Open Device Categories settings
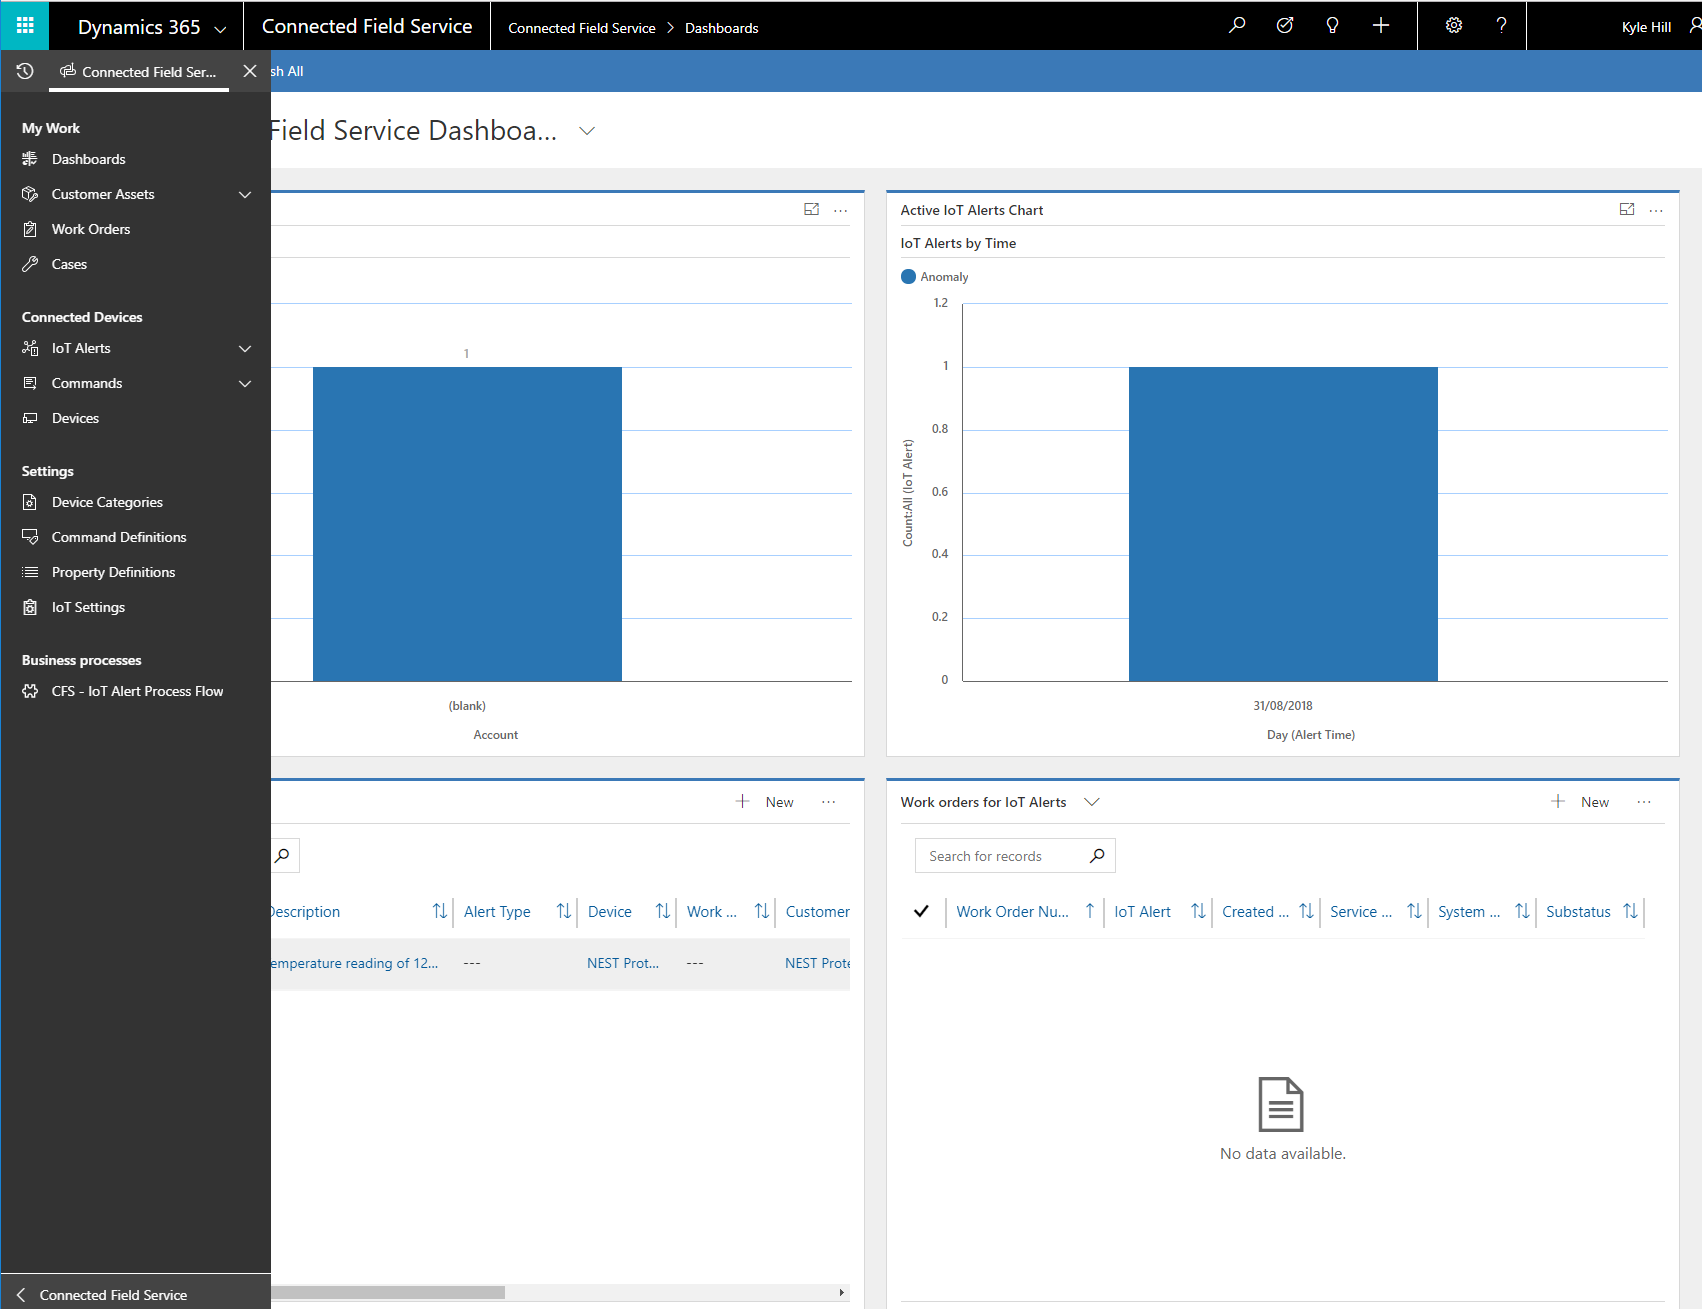 click(x=107, y=502)
